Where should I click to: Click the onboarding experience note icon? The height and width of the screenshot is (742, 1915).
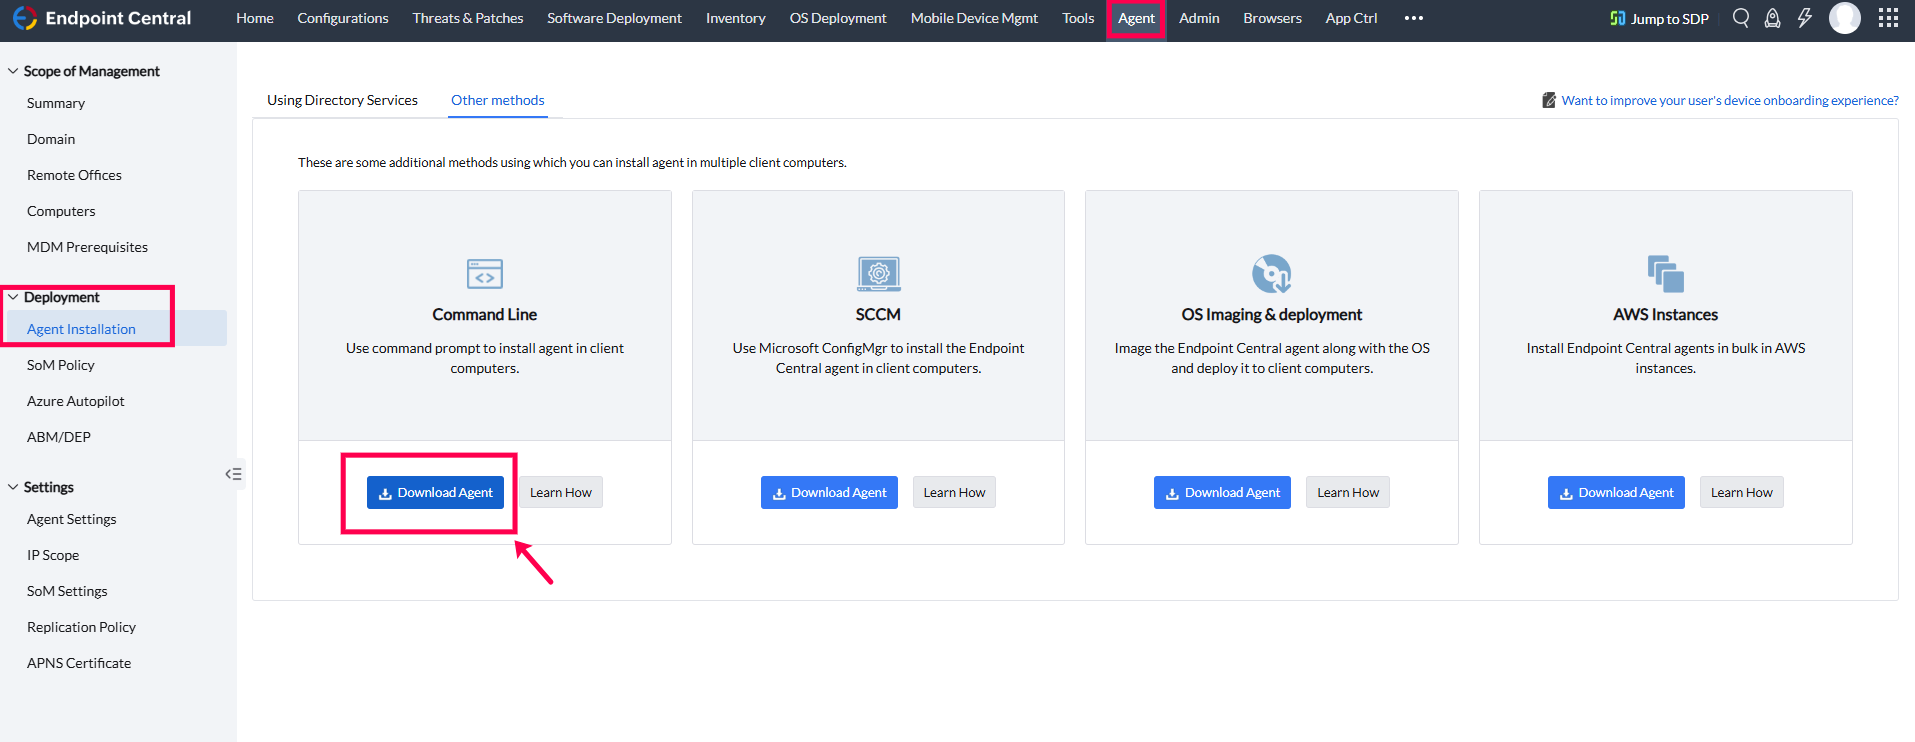click(1549, 100)
